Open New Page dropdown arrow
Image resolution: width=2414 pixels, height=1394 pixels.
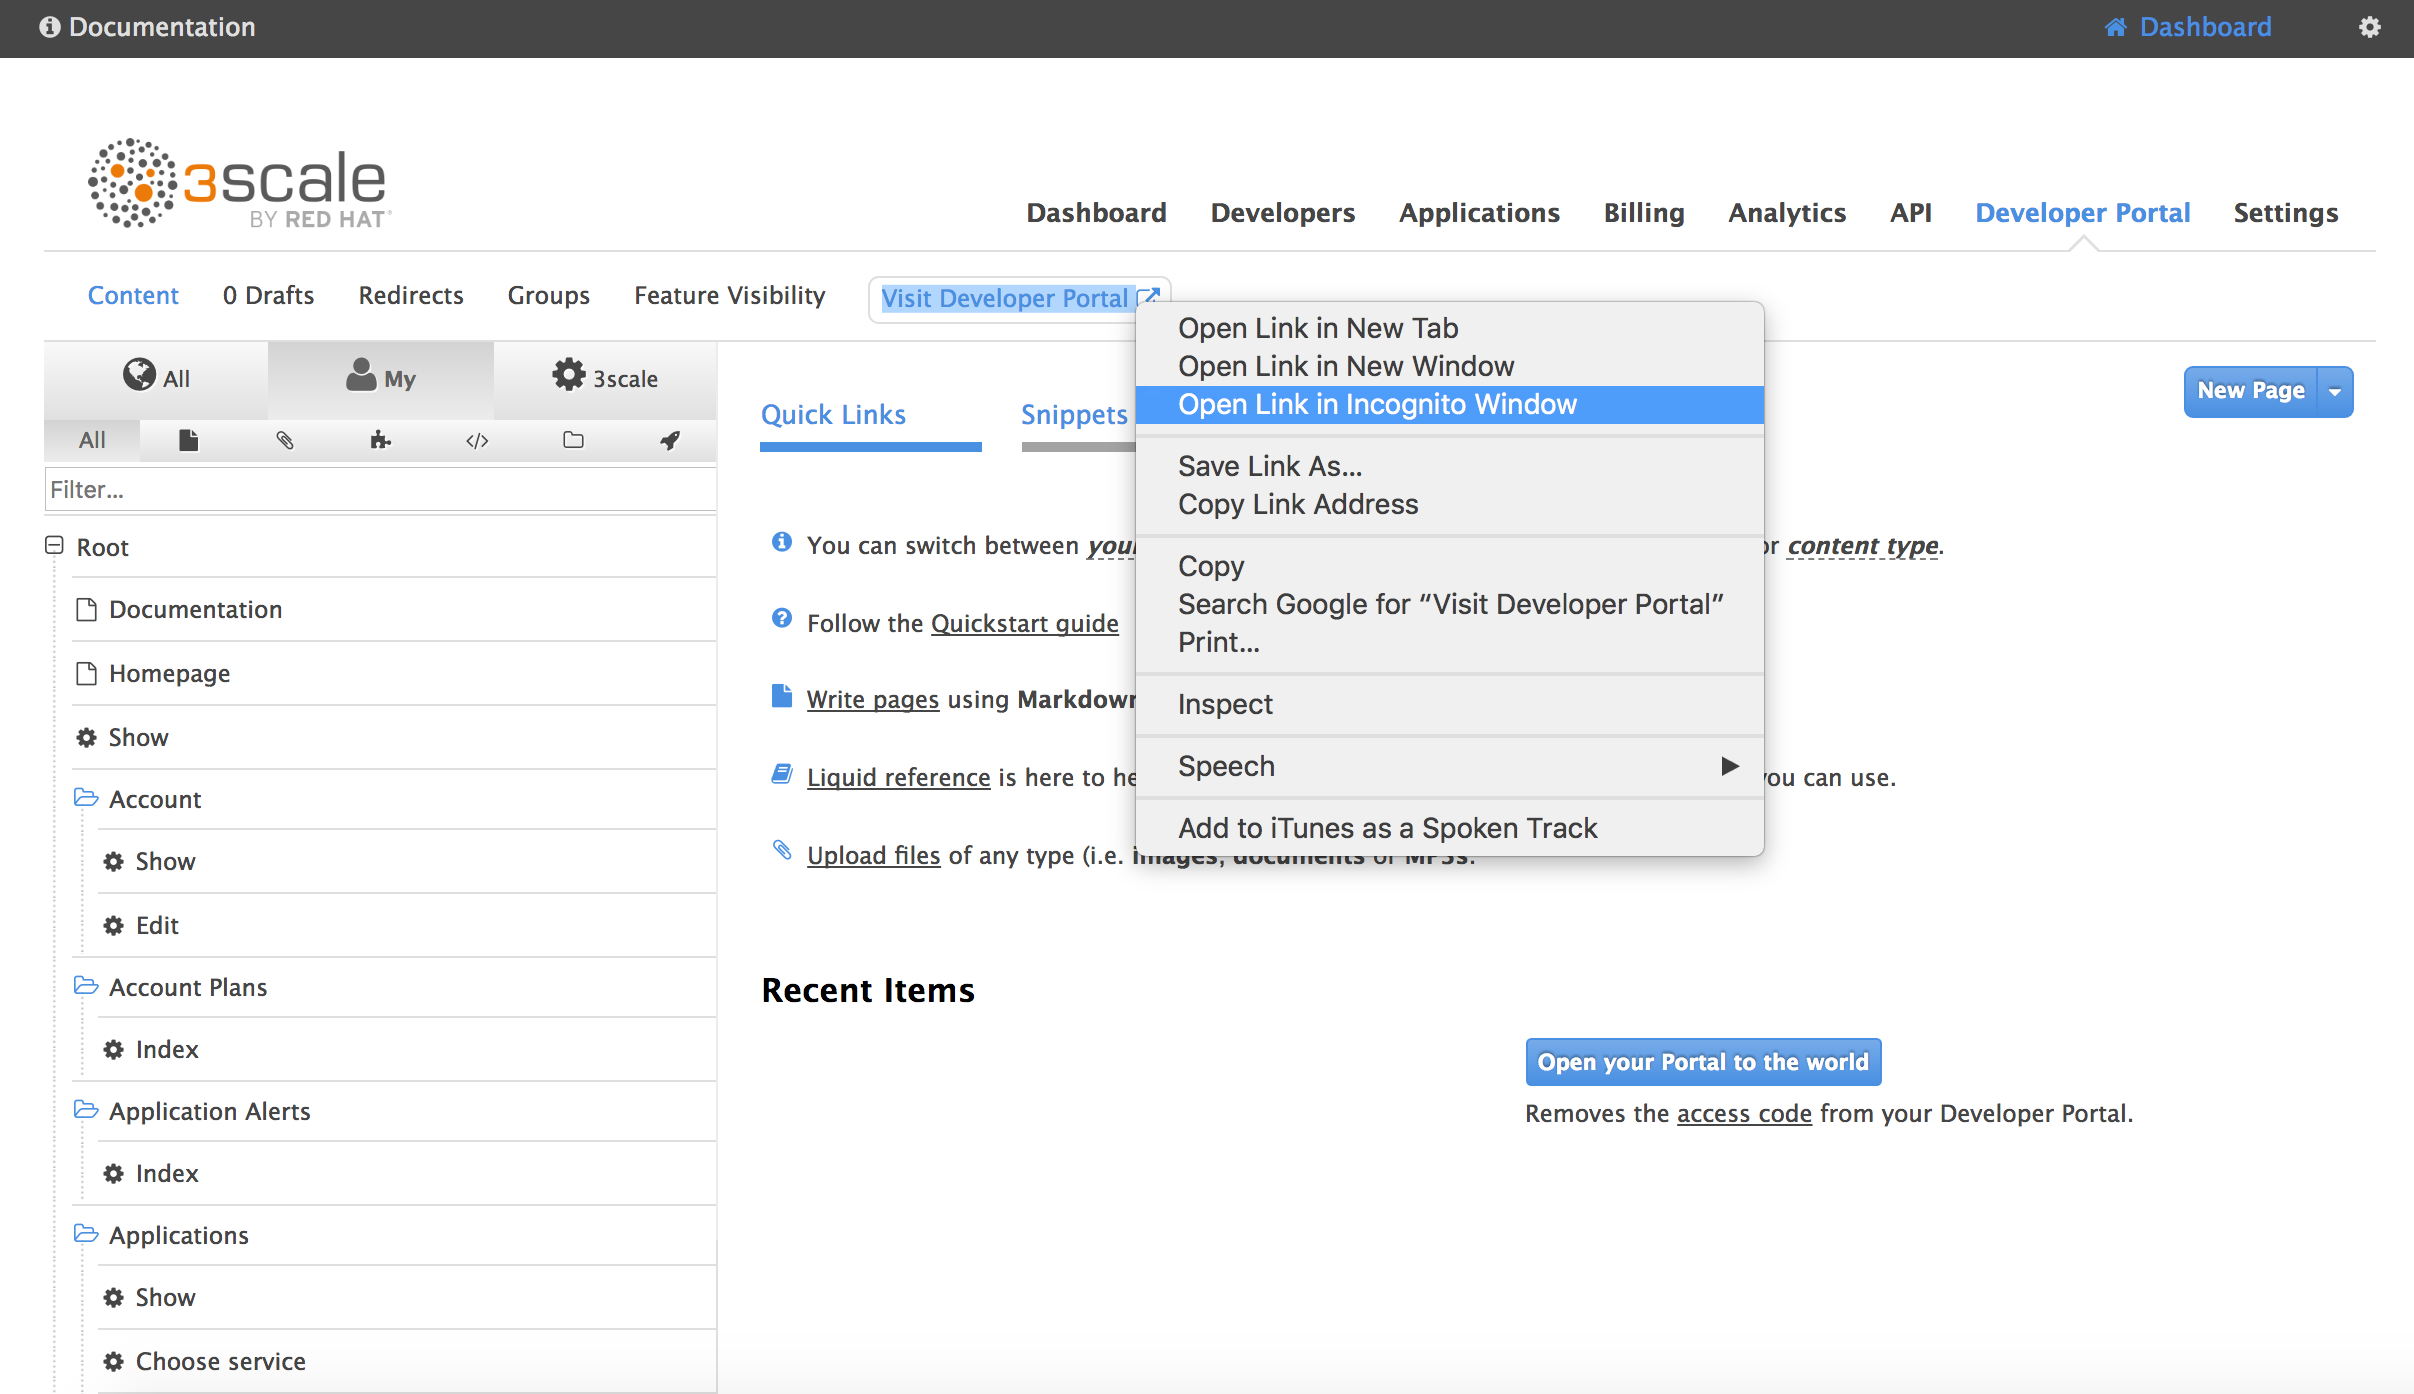point(2335,392)
